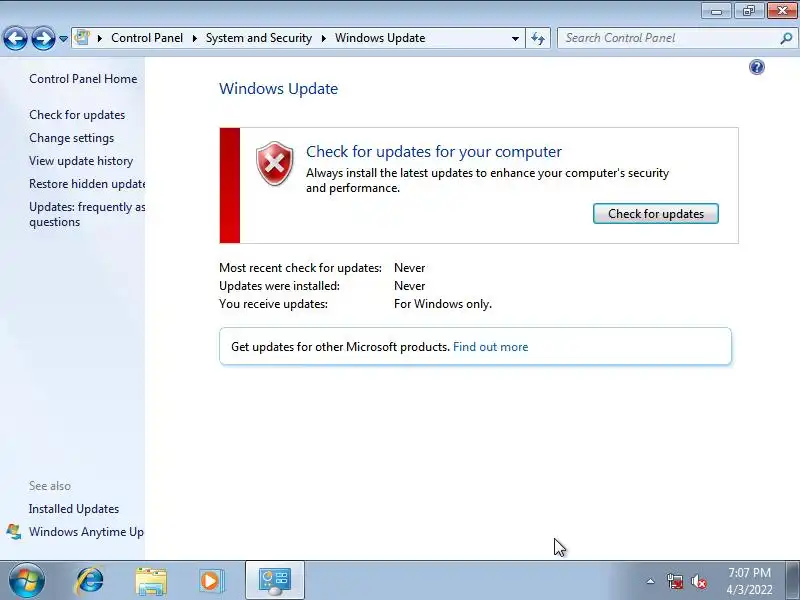Go forward with the Forward arrow button
Image resolution: width=800 pixels, height=600 pixels.
coord(43,38)
